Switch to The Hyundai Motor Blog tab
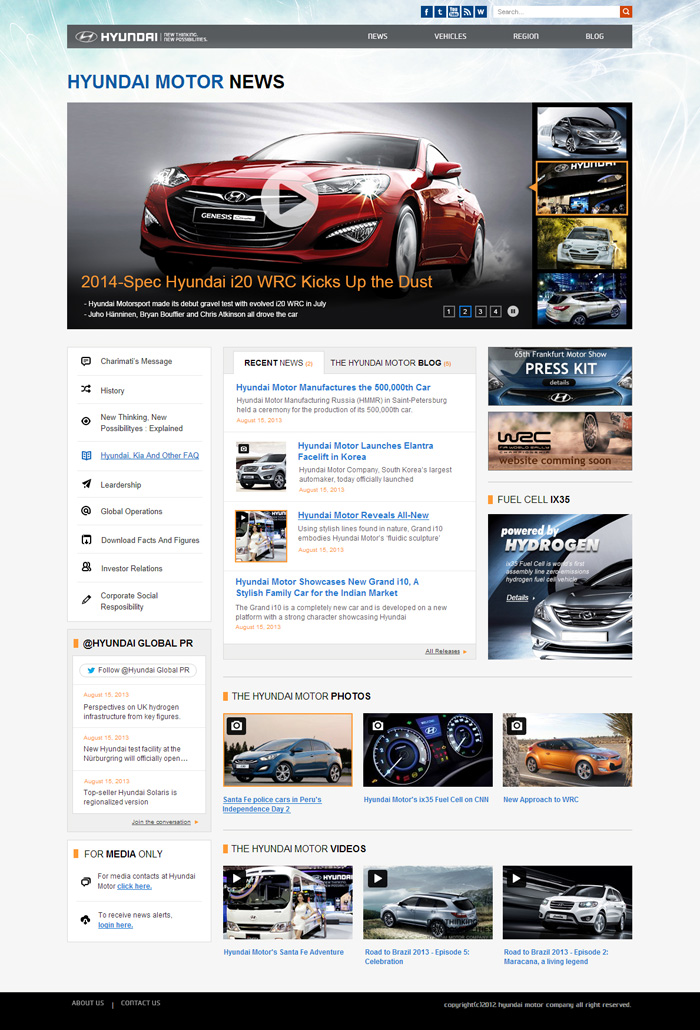Viewport: 700px width, 1030px height. pos(390,363)
